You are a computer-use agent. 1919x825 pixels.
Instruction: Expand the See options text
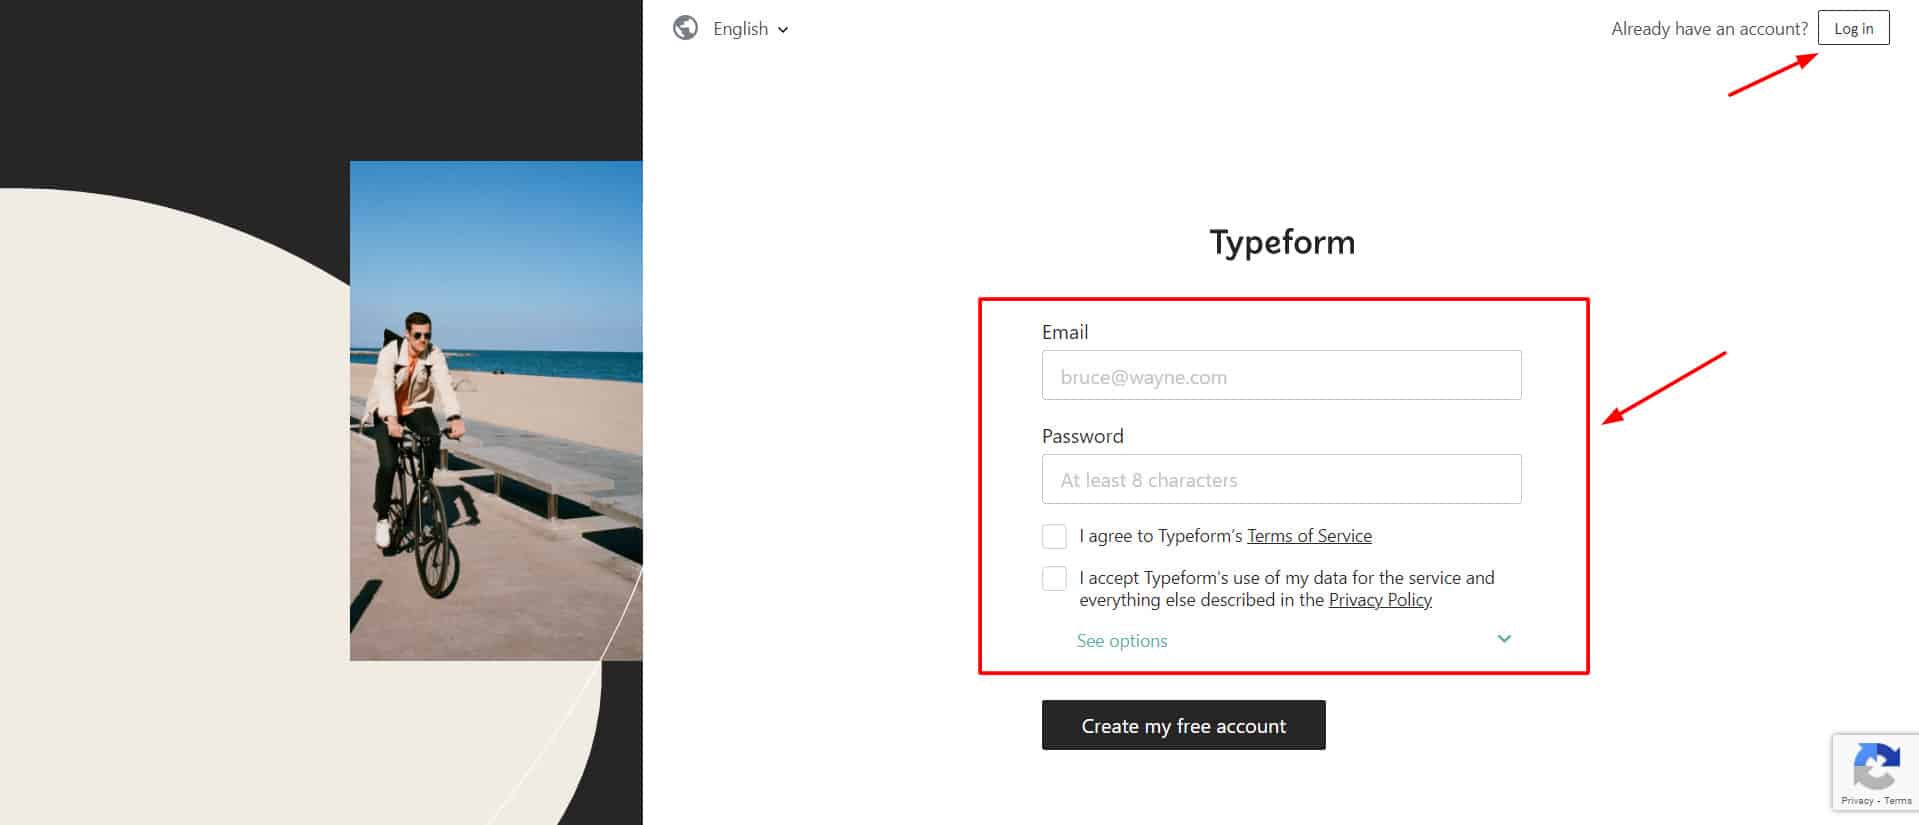point(1122,641)
